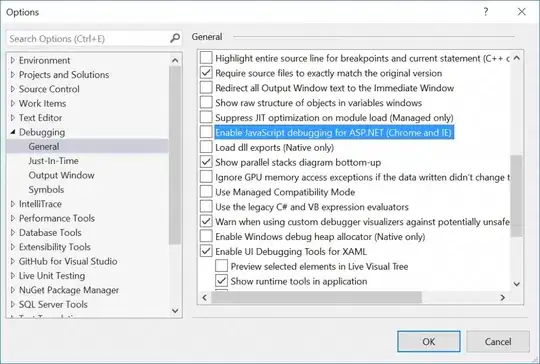Focus the Search Options input field

click(x=88, y=39)
